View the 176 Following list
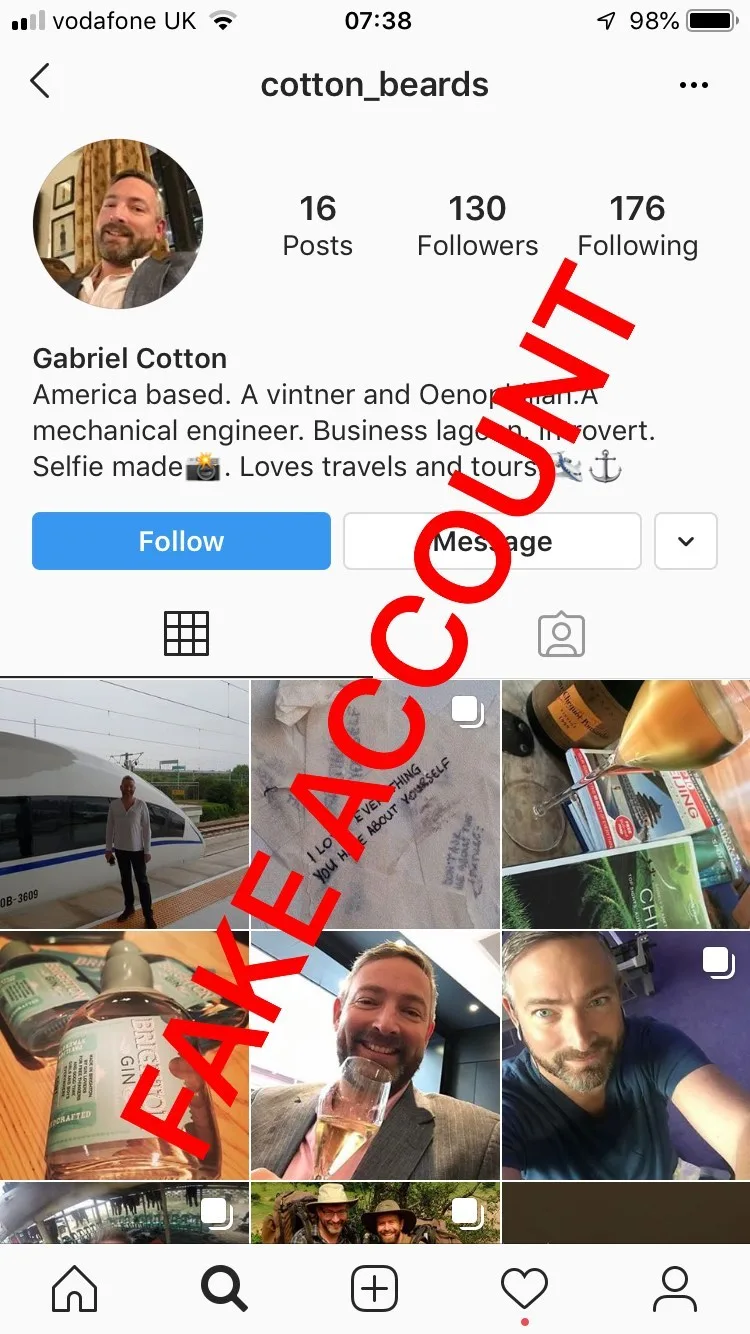Image resolution: width=750 pixels, height=1334 pixels. pos(638,226)
